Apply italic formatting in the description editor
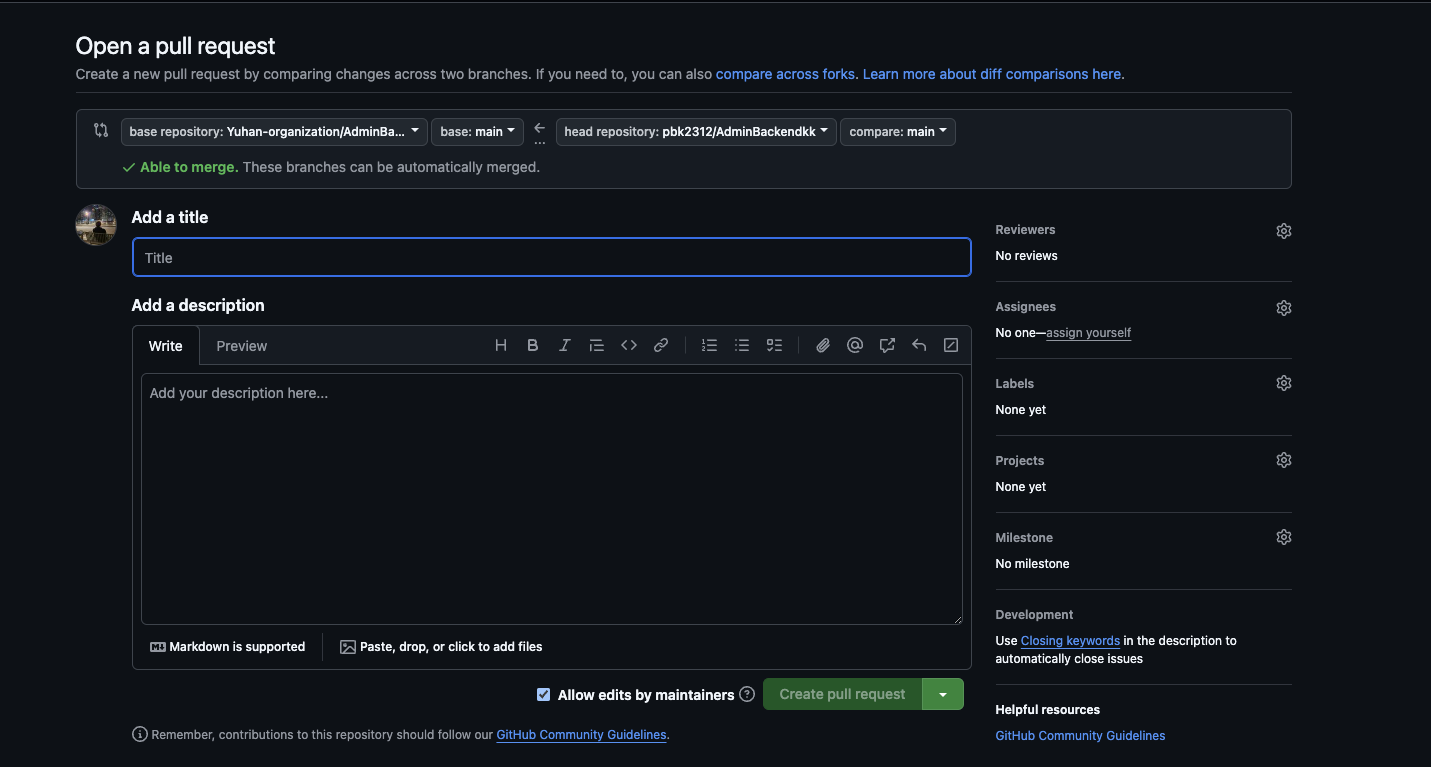This screenshot has width=1431, height=767. (565, 345)
